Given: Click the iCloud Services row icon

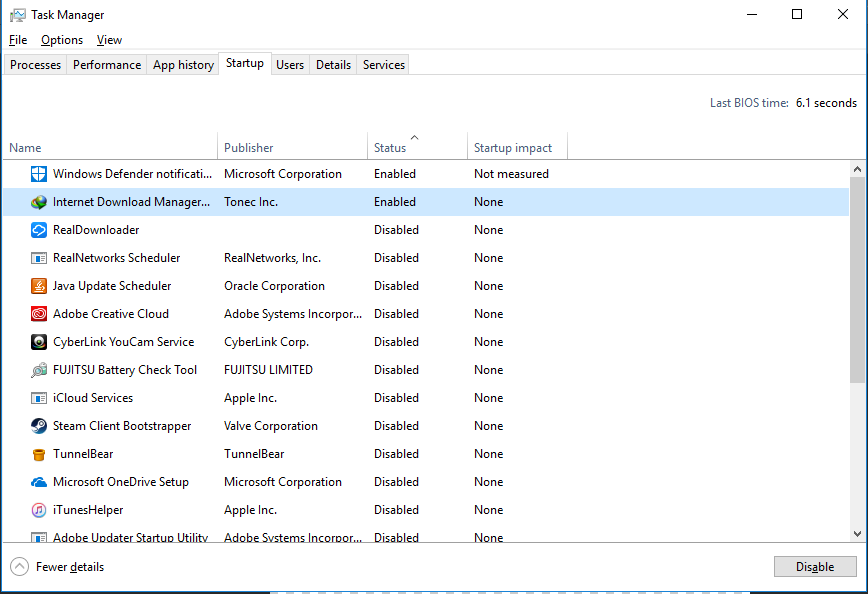Looking at the screenshot, I should coord(39,398).
